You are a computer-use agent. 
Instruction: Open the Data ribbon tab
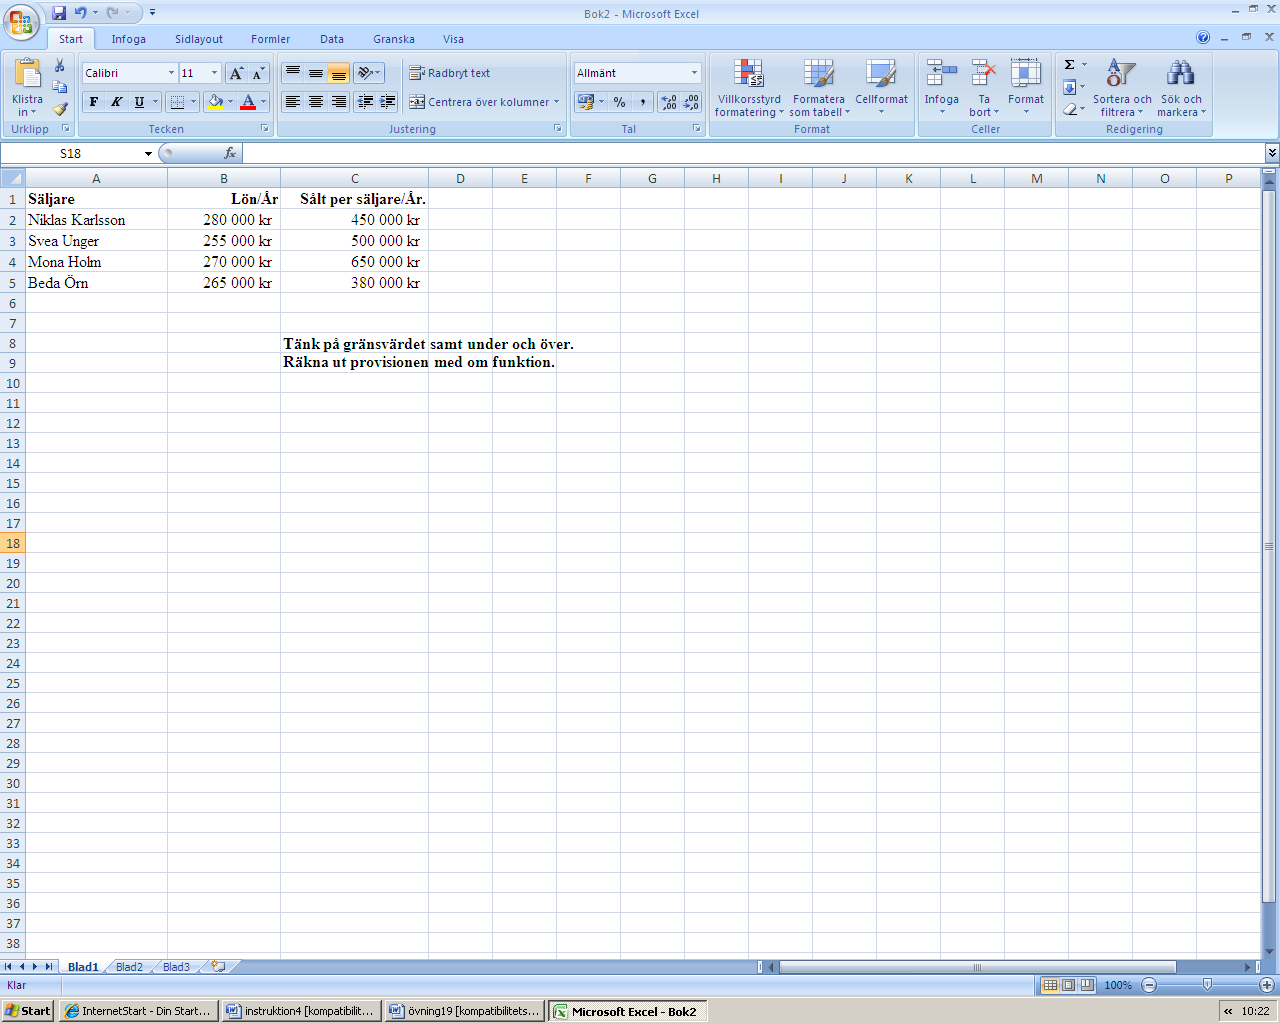click(332, 39)
